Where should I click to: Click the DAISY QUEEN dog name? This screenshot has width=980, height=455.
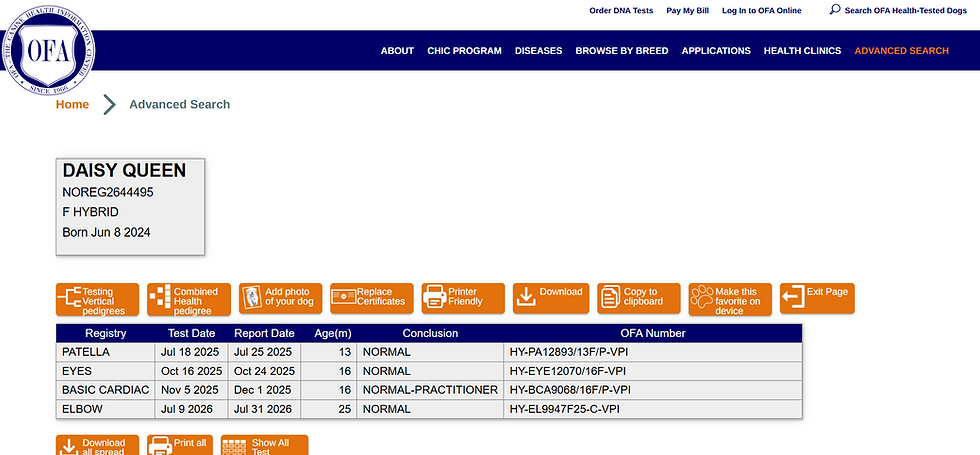point(124,171)
